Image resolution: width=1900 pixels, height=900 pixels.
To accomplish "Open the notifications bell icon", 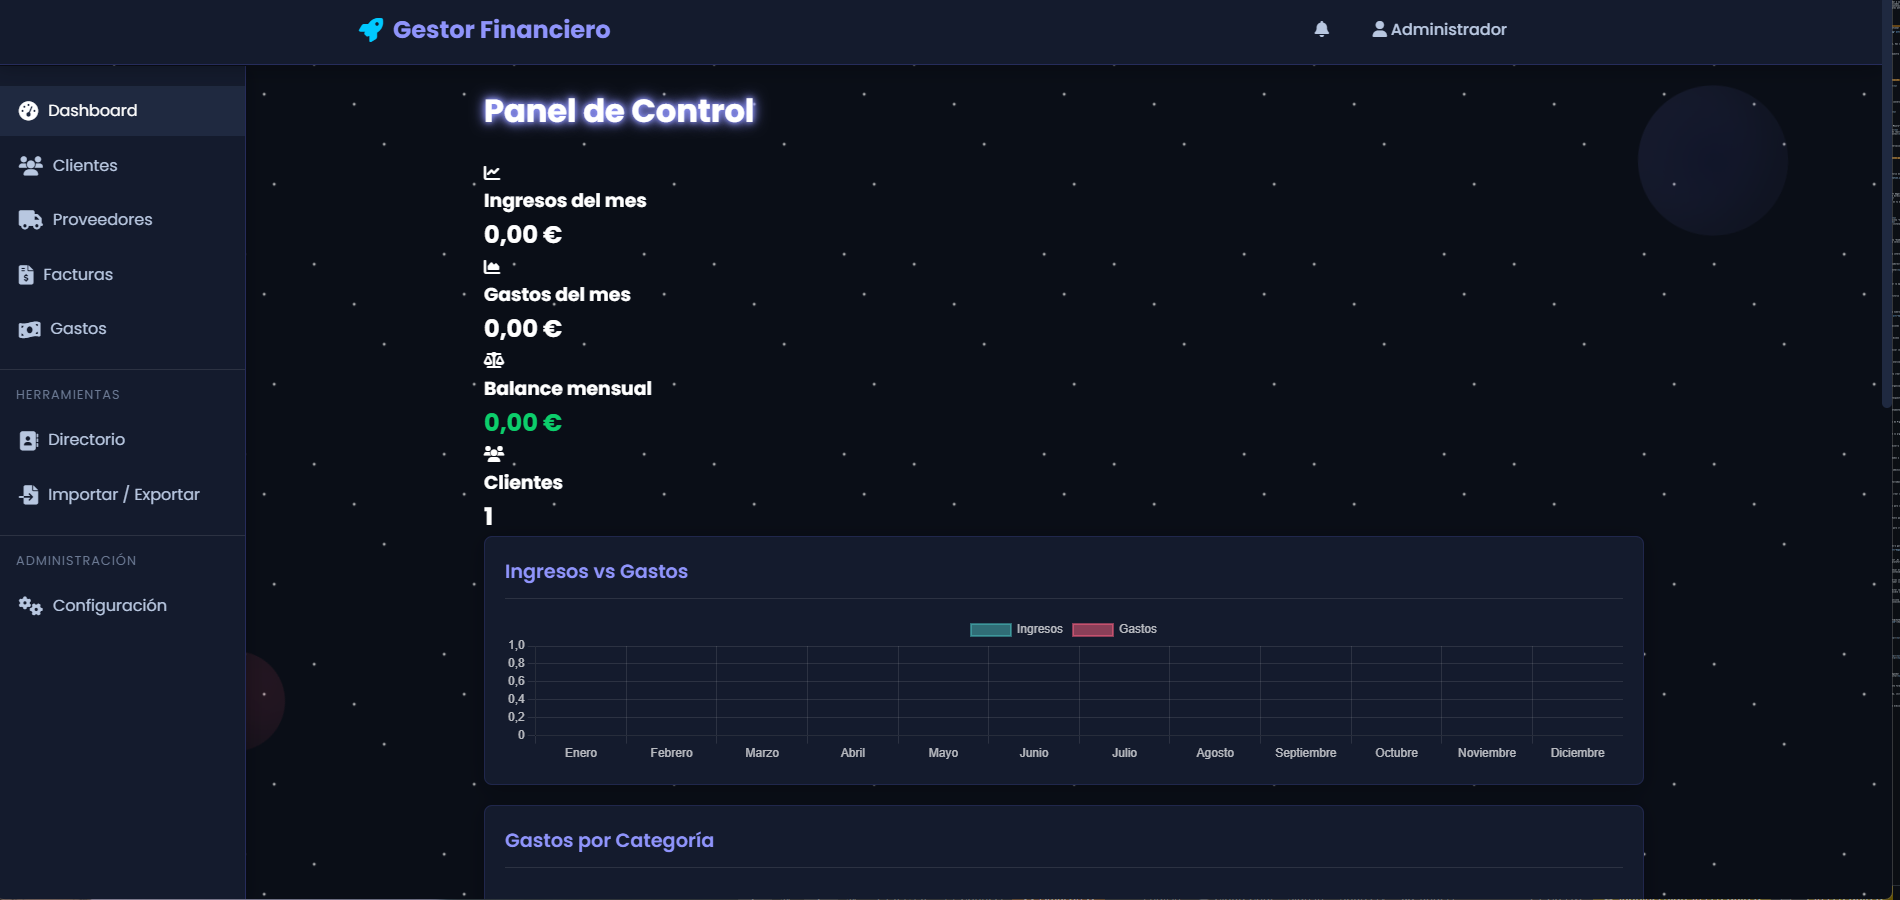I will [1320, 29].
